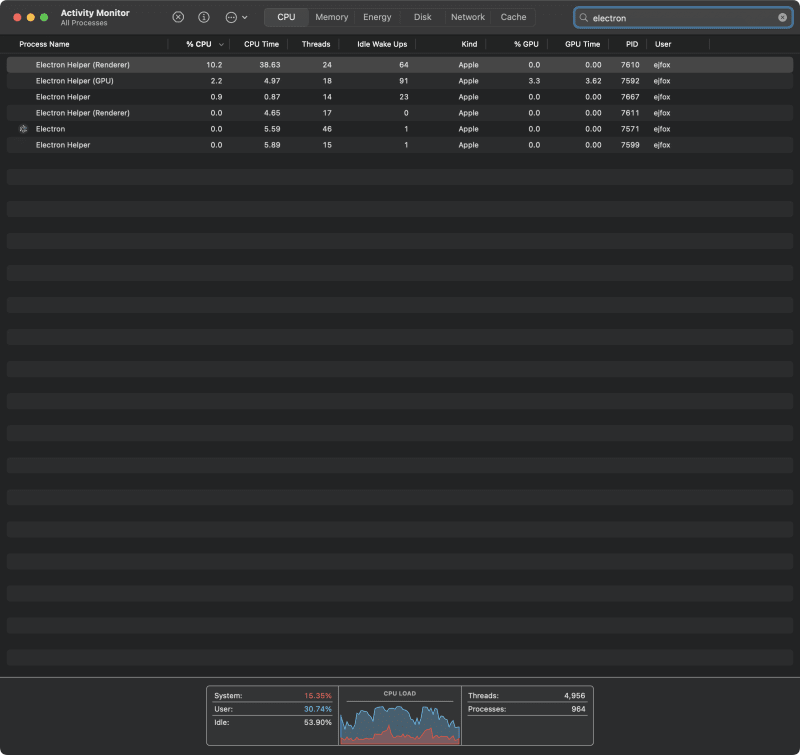Click the gear icon next to Electron process

pos(22,128)
